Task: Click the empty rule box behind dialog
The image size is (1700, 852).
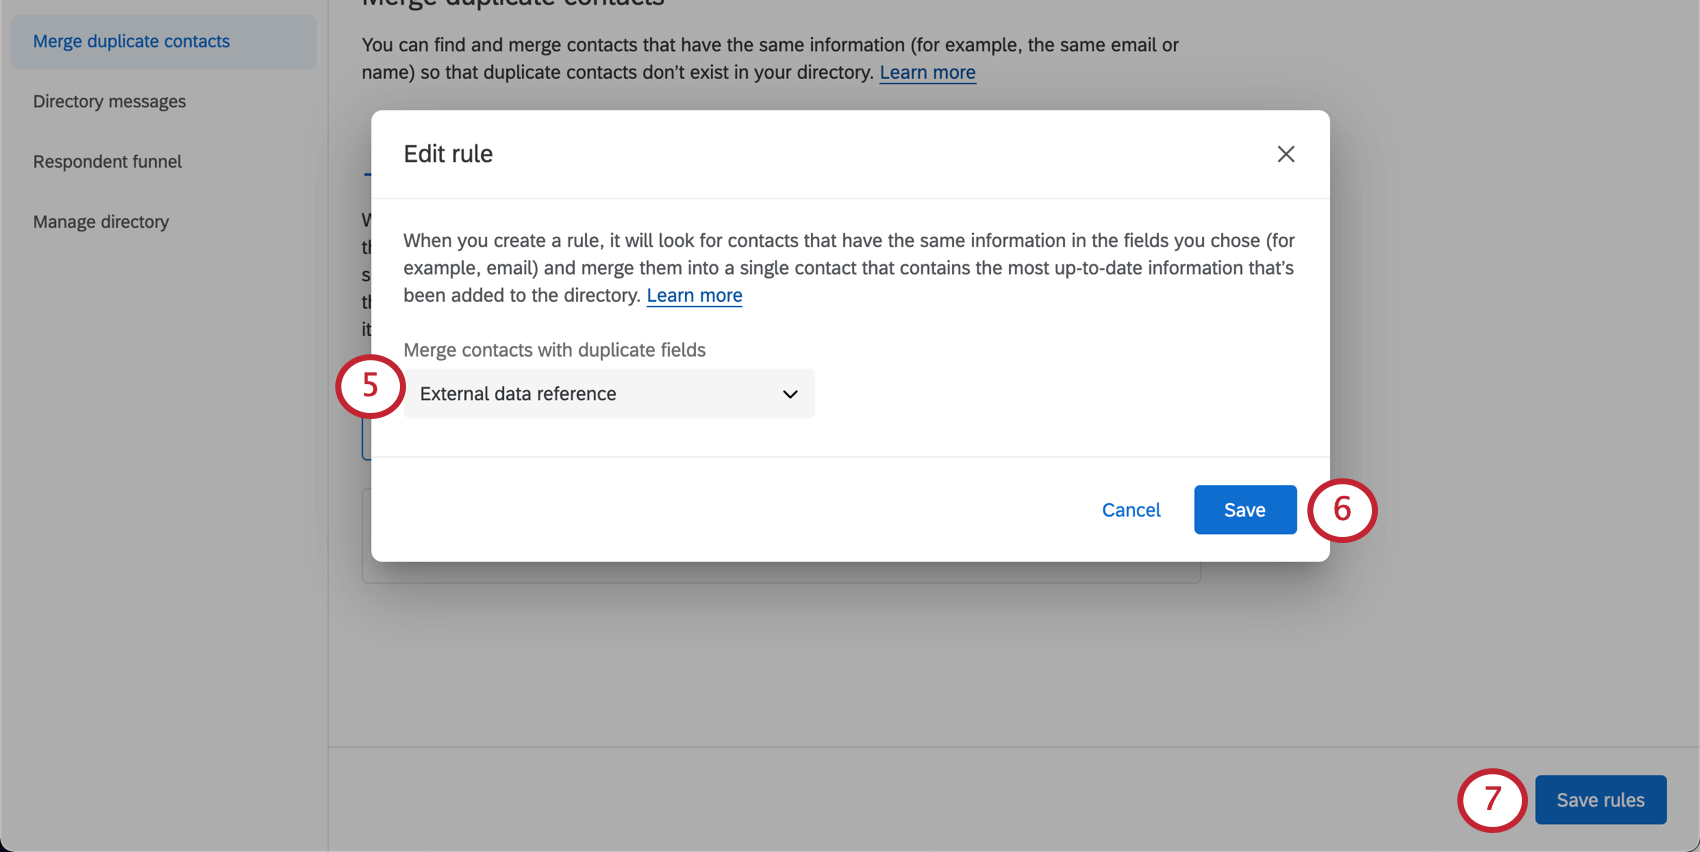Action: tap(780, 572)
